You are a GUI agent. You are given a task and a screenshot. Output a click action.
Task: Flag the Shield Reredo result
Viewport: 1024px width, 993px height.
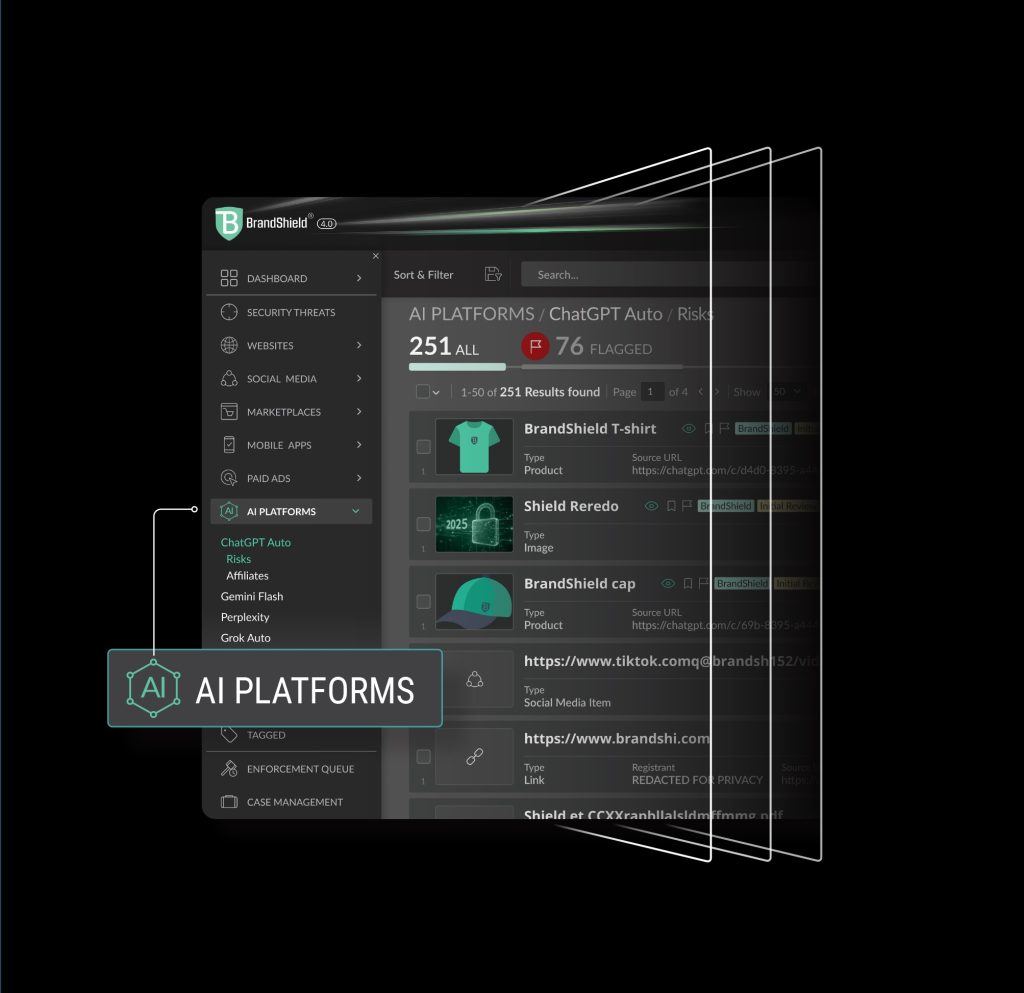coord(686,505)
